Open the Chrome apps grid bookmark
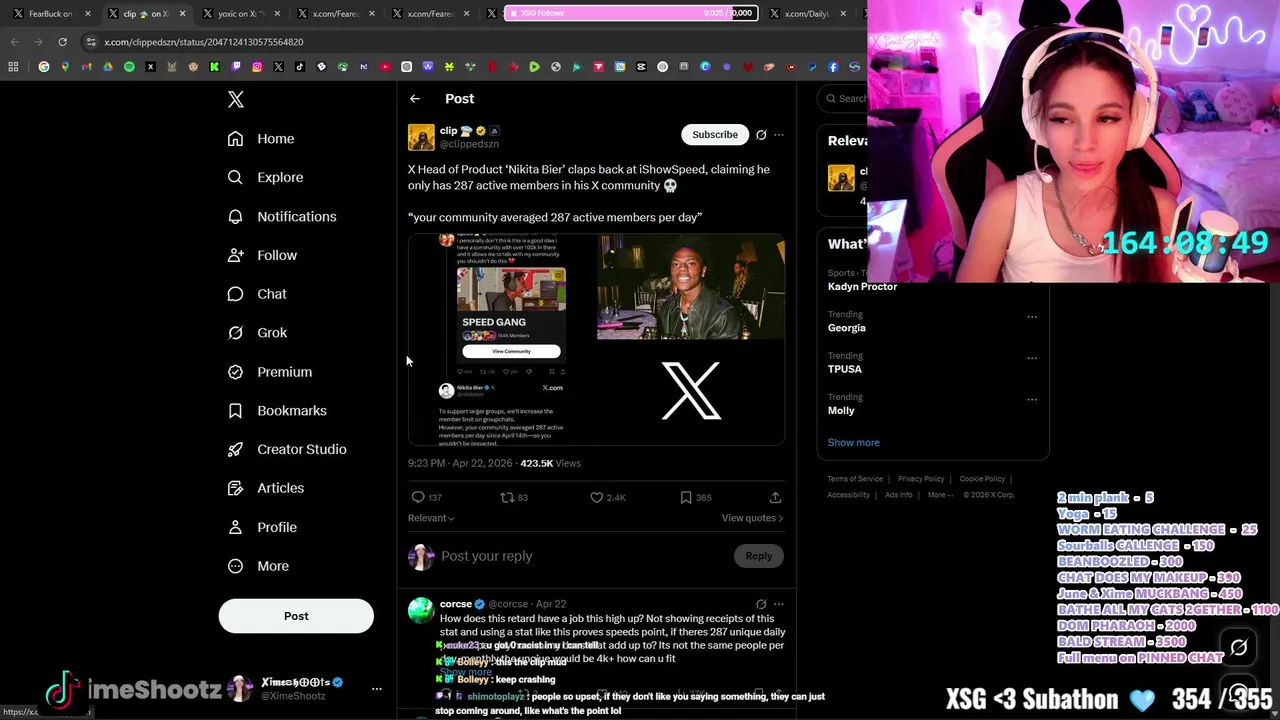 [13, 67]
